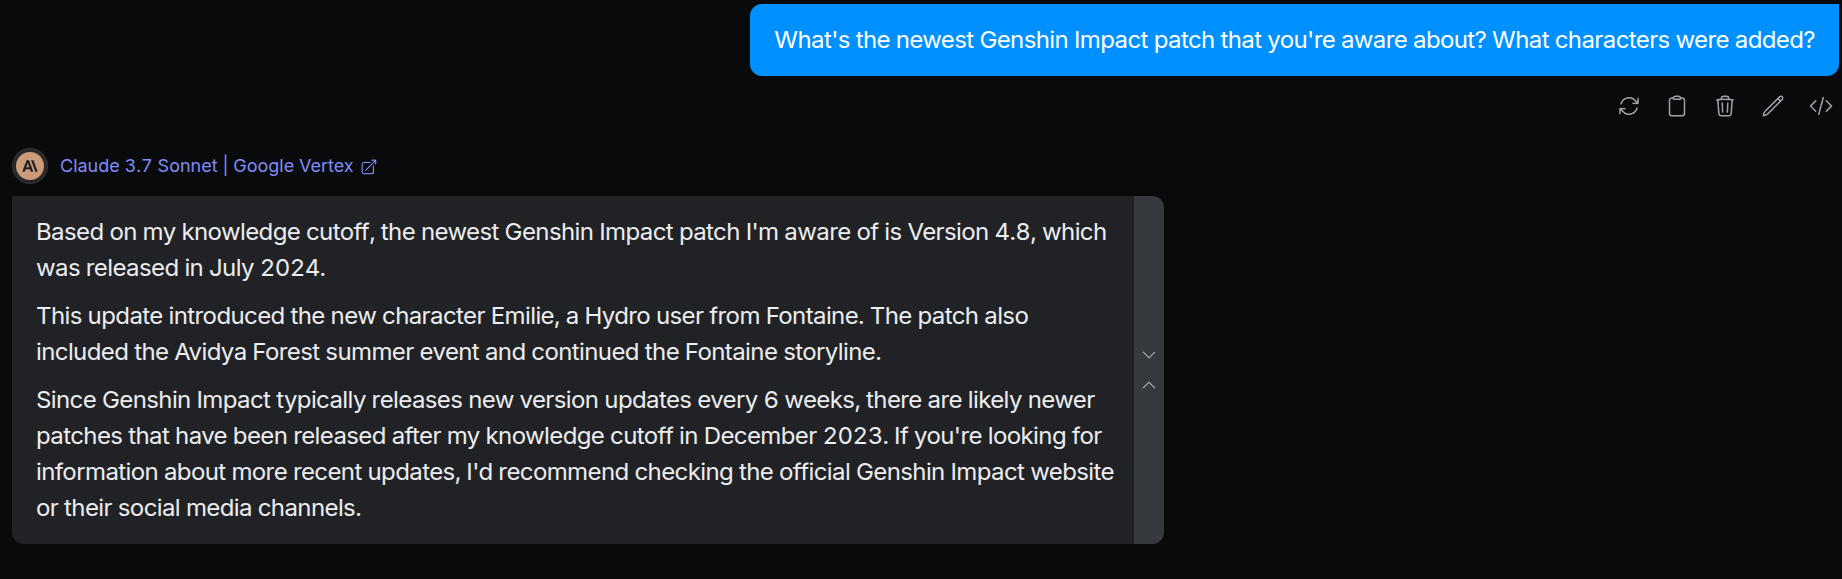Open the Claude 3.7 Sonnet model link
Image resolution: width=1842 pixels, height=579 pixels.
click(138, 166)
